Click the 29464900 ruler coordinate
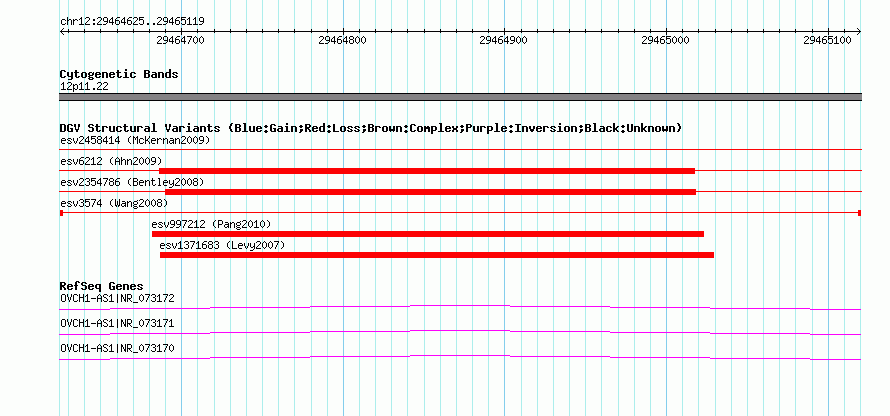 tap(503, 40)
